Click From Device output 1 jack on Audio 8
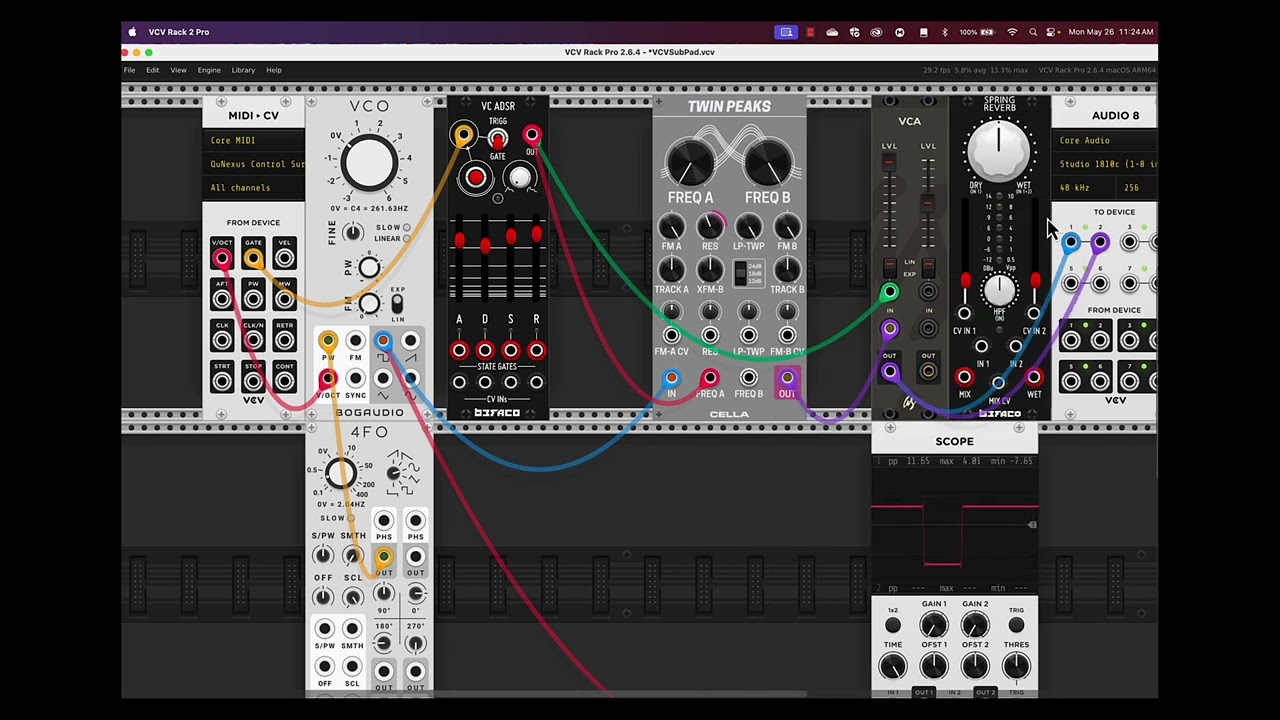Viewport: 1280px width, 720px height. 1071,341
